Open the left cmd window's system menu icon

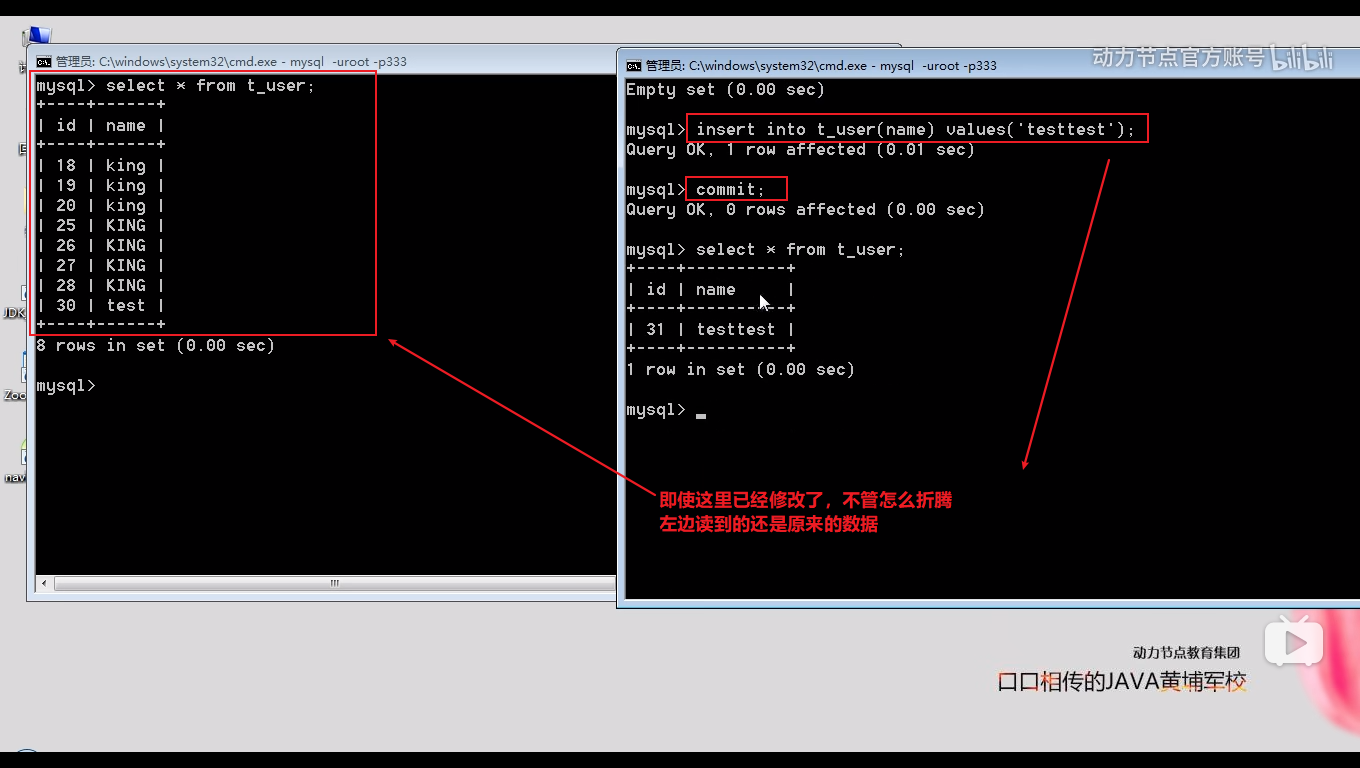point(44,61)
